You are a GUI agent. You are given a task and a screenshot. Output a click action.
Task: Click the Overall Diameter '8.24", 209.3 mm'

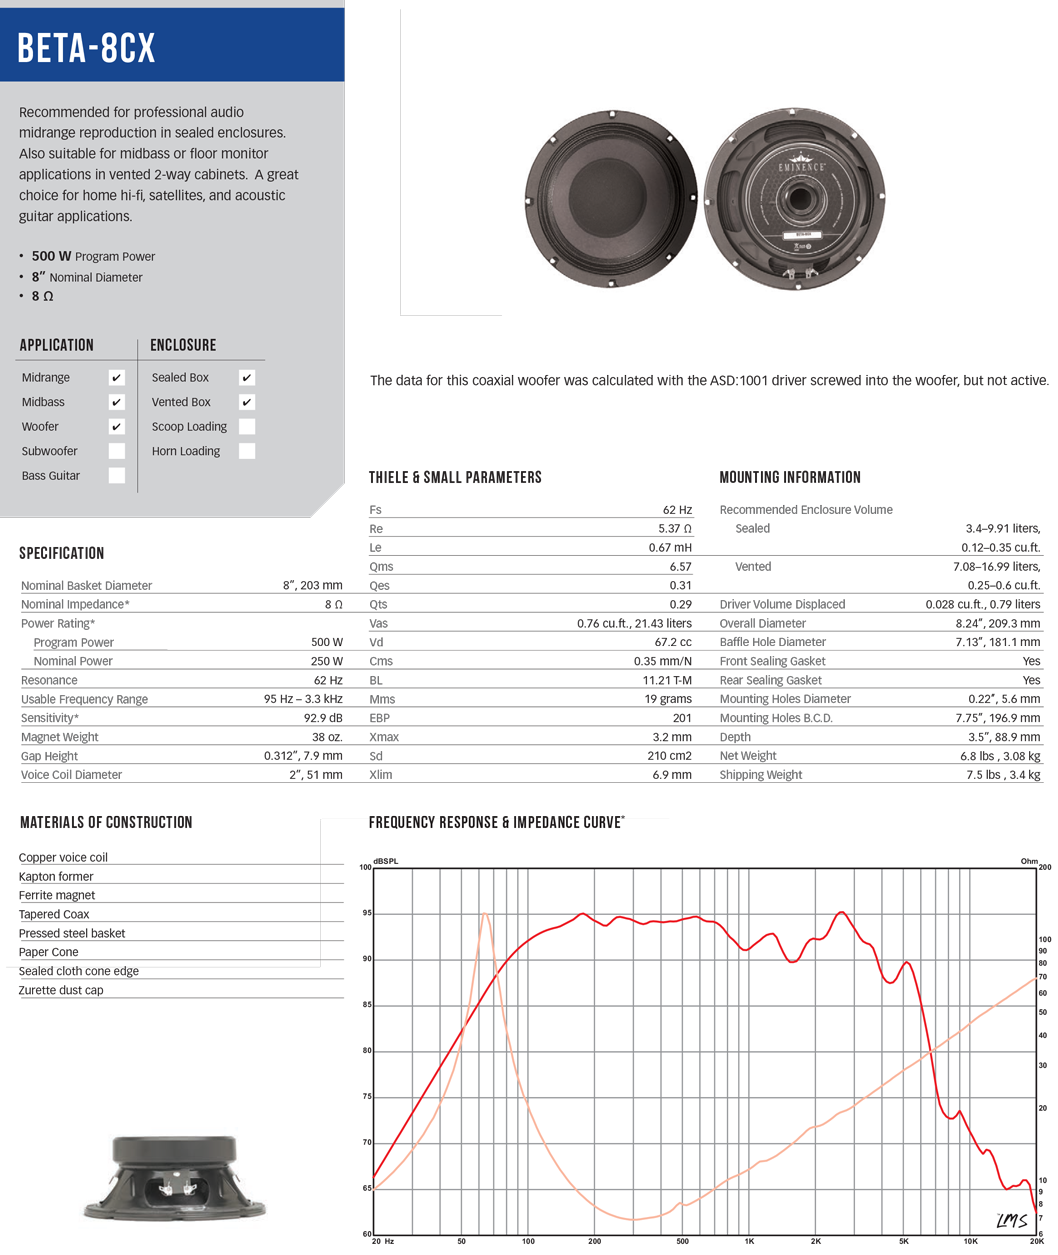tap(998, 624)
